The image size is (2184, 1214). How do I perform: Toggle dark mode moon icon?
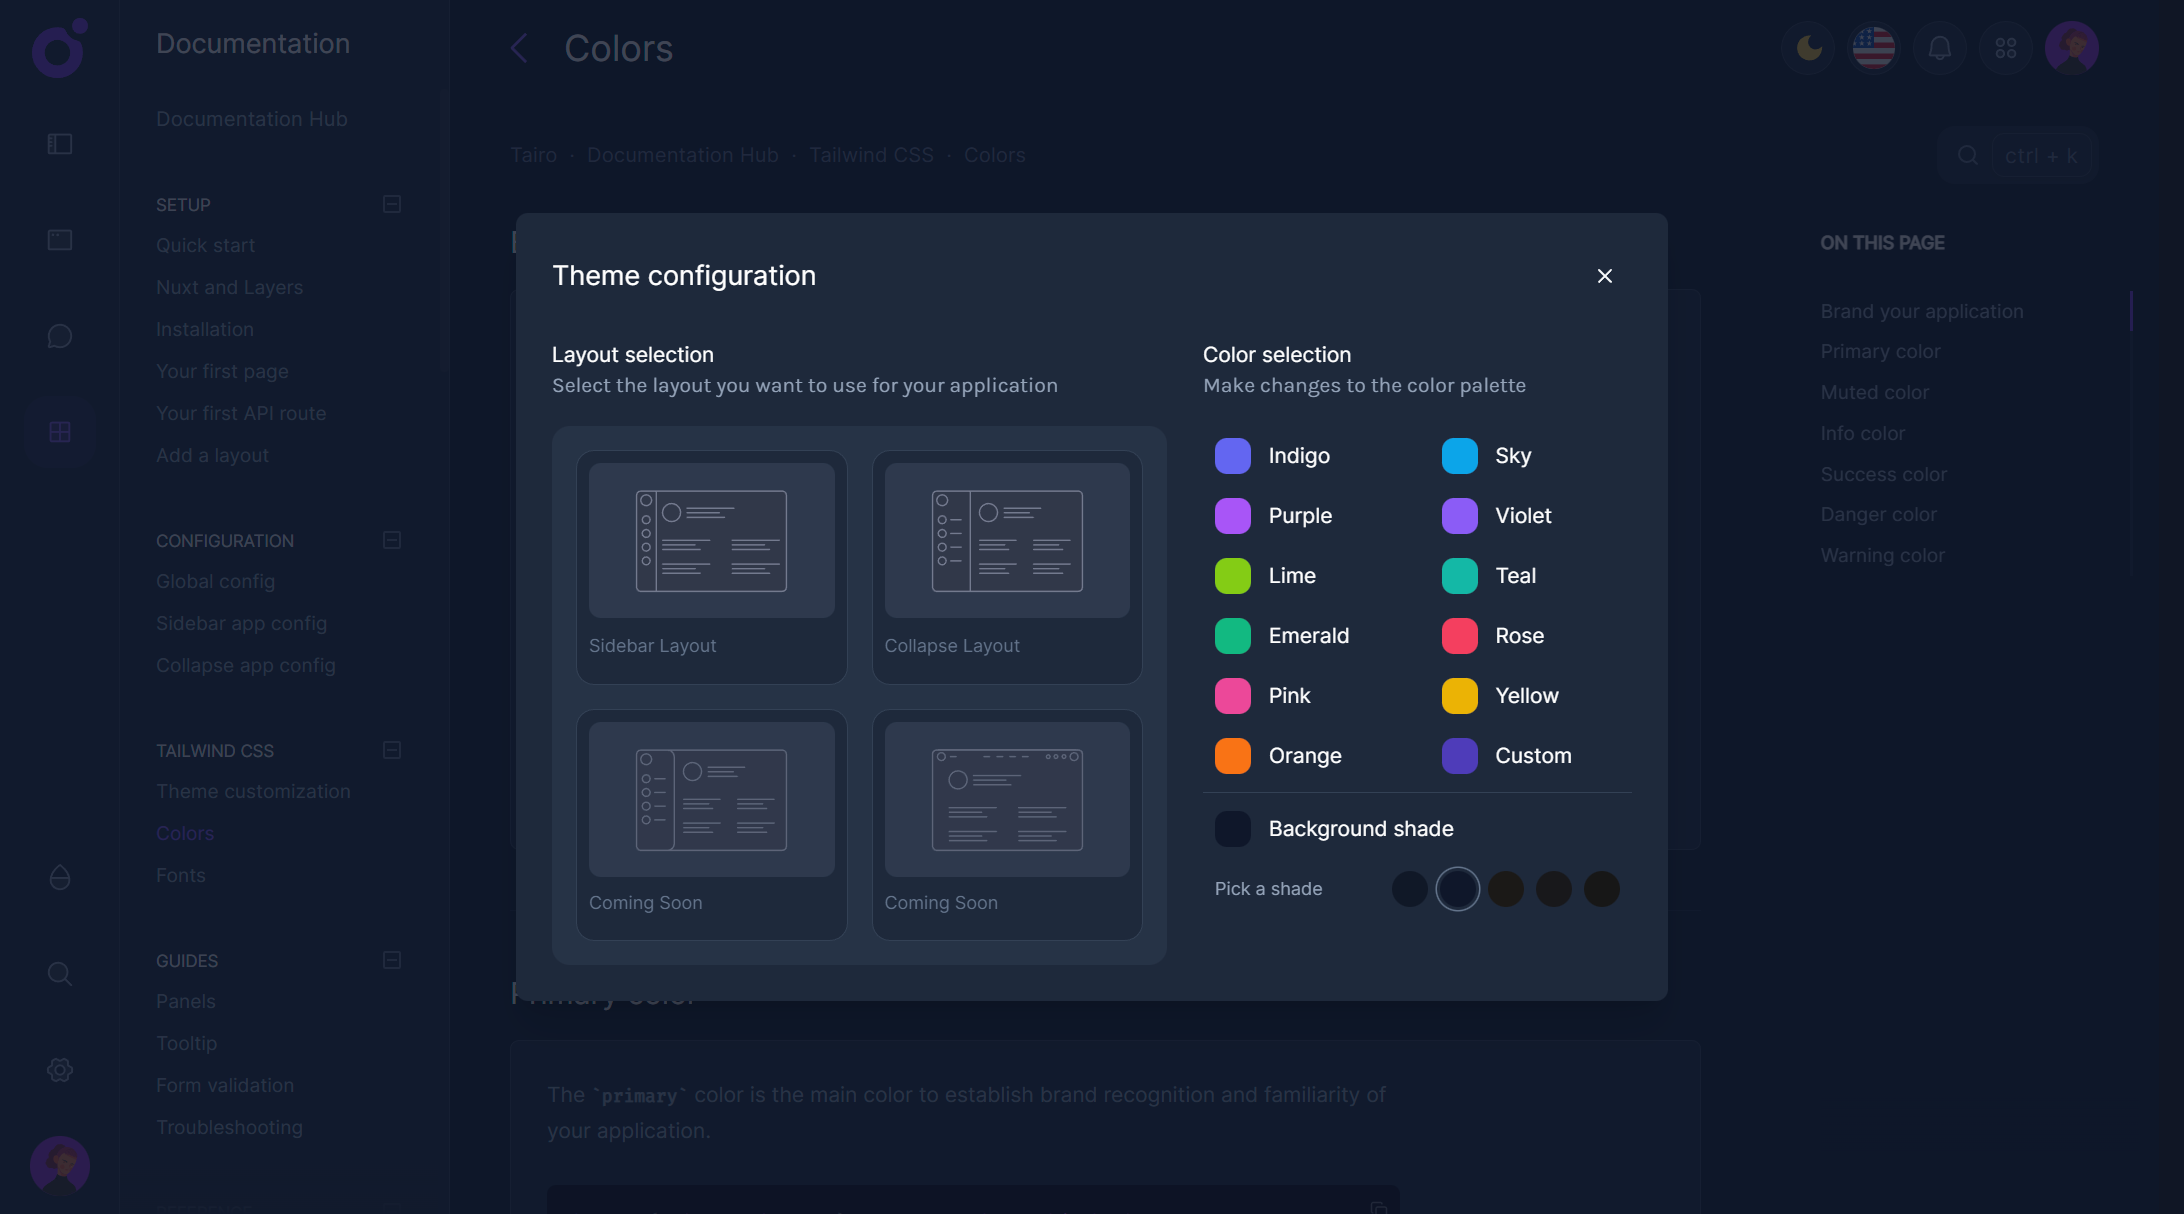point(1808,48)
